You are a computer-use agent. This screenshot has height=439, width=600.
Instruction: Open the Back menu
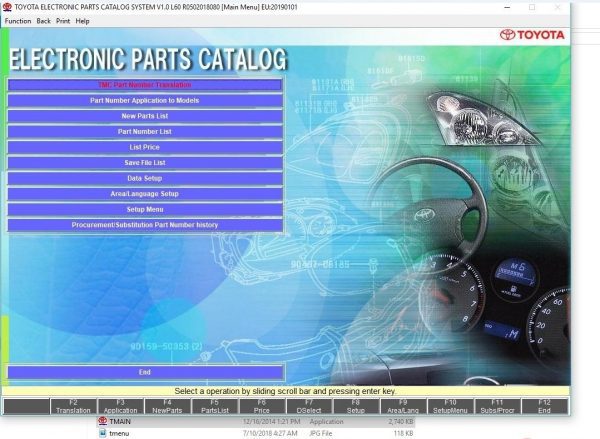pos(44,21)
